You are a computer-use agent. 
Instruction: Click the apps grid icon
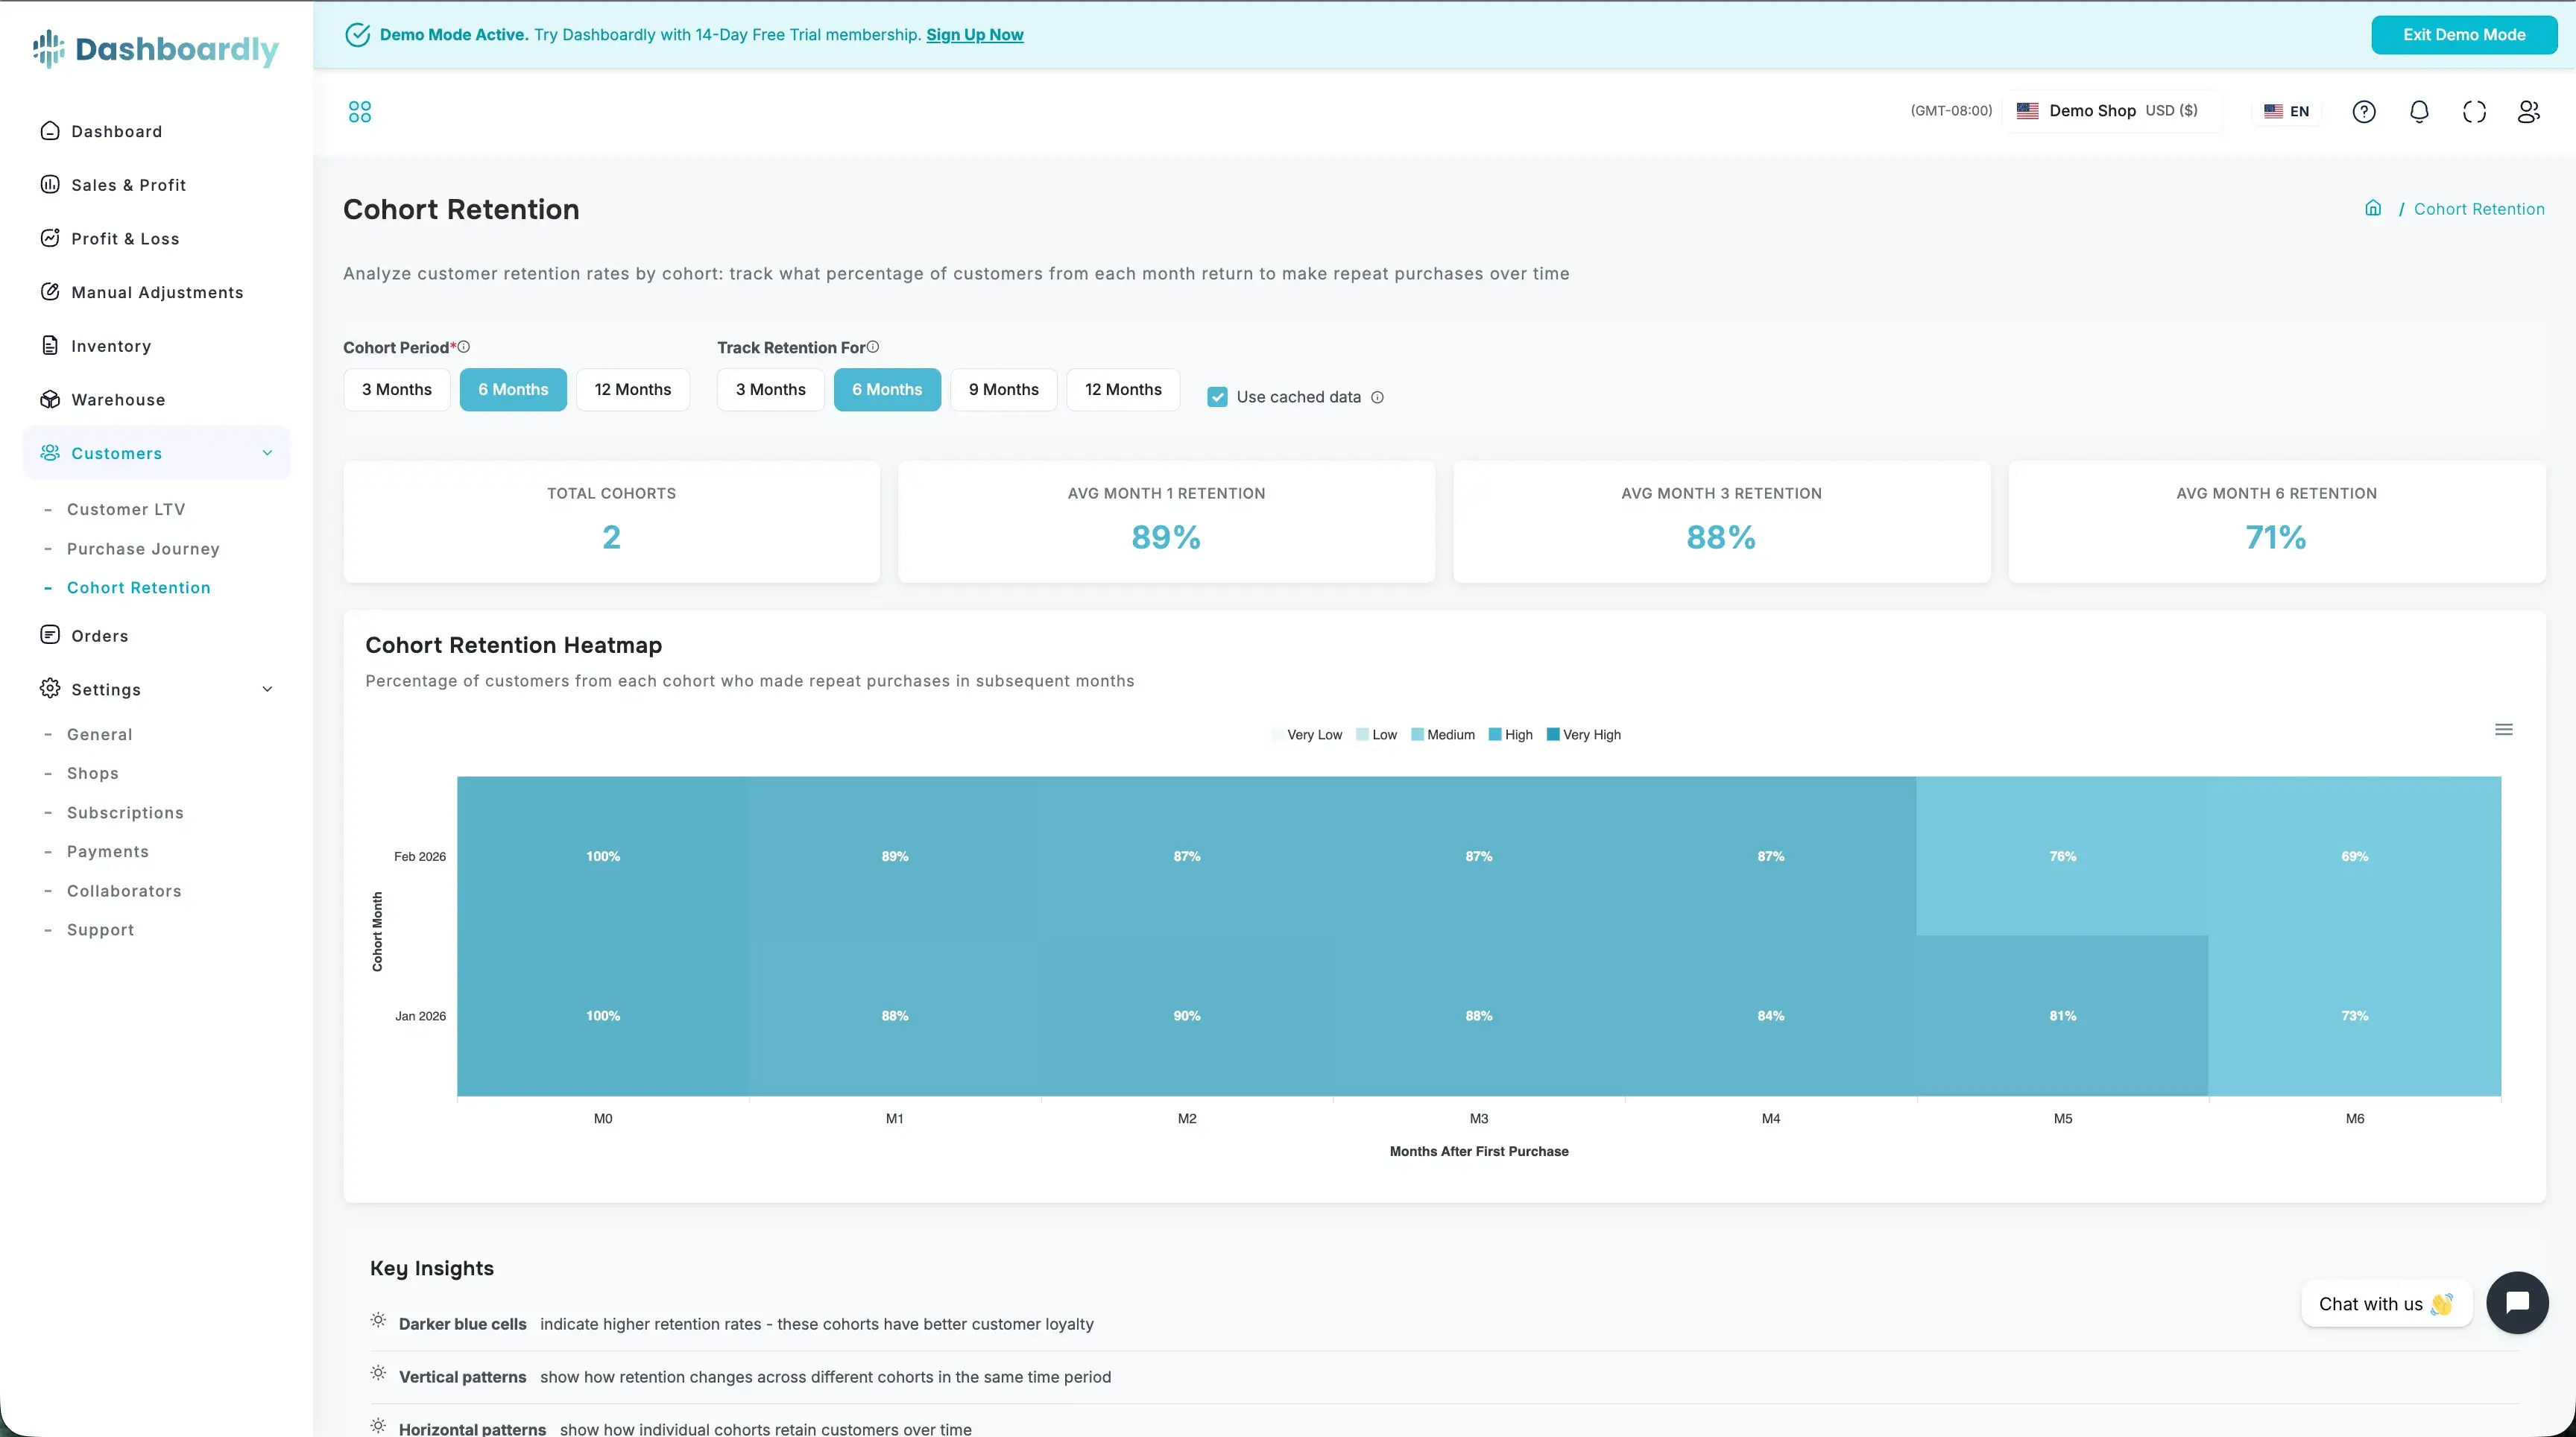(x=359, y=111)
